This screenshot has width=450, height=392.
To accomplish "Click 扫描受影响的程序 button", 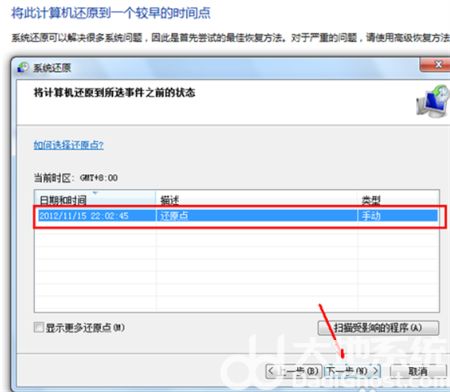I will pos(378,328).
